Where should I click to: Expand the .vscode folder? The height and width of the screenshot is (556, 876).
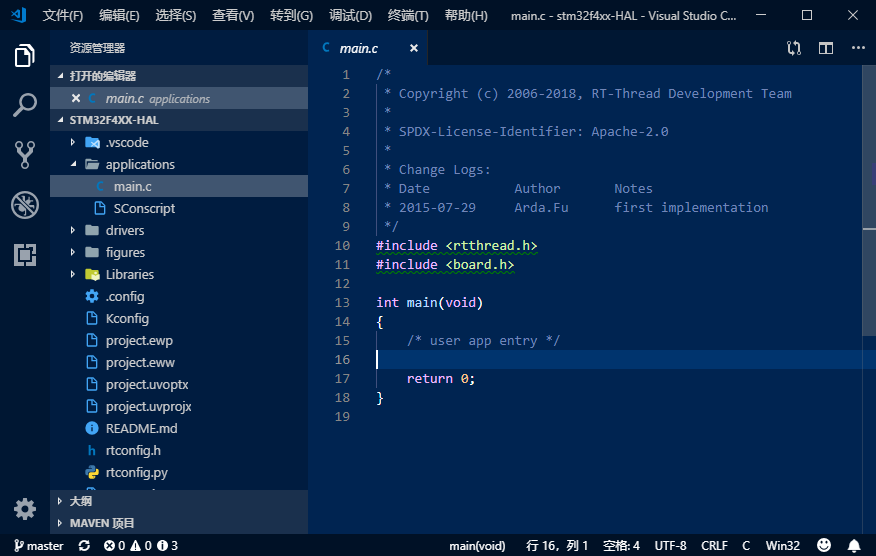pos(179,142)
